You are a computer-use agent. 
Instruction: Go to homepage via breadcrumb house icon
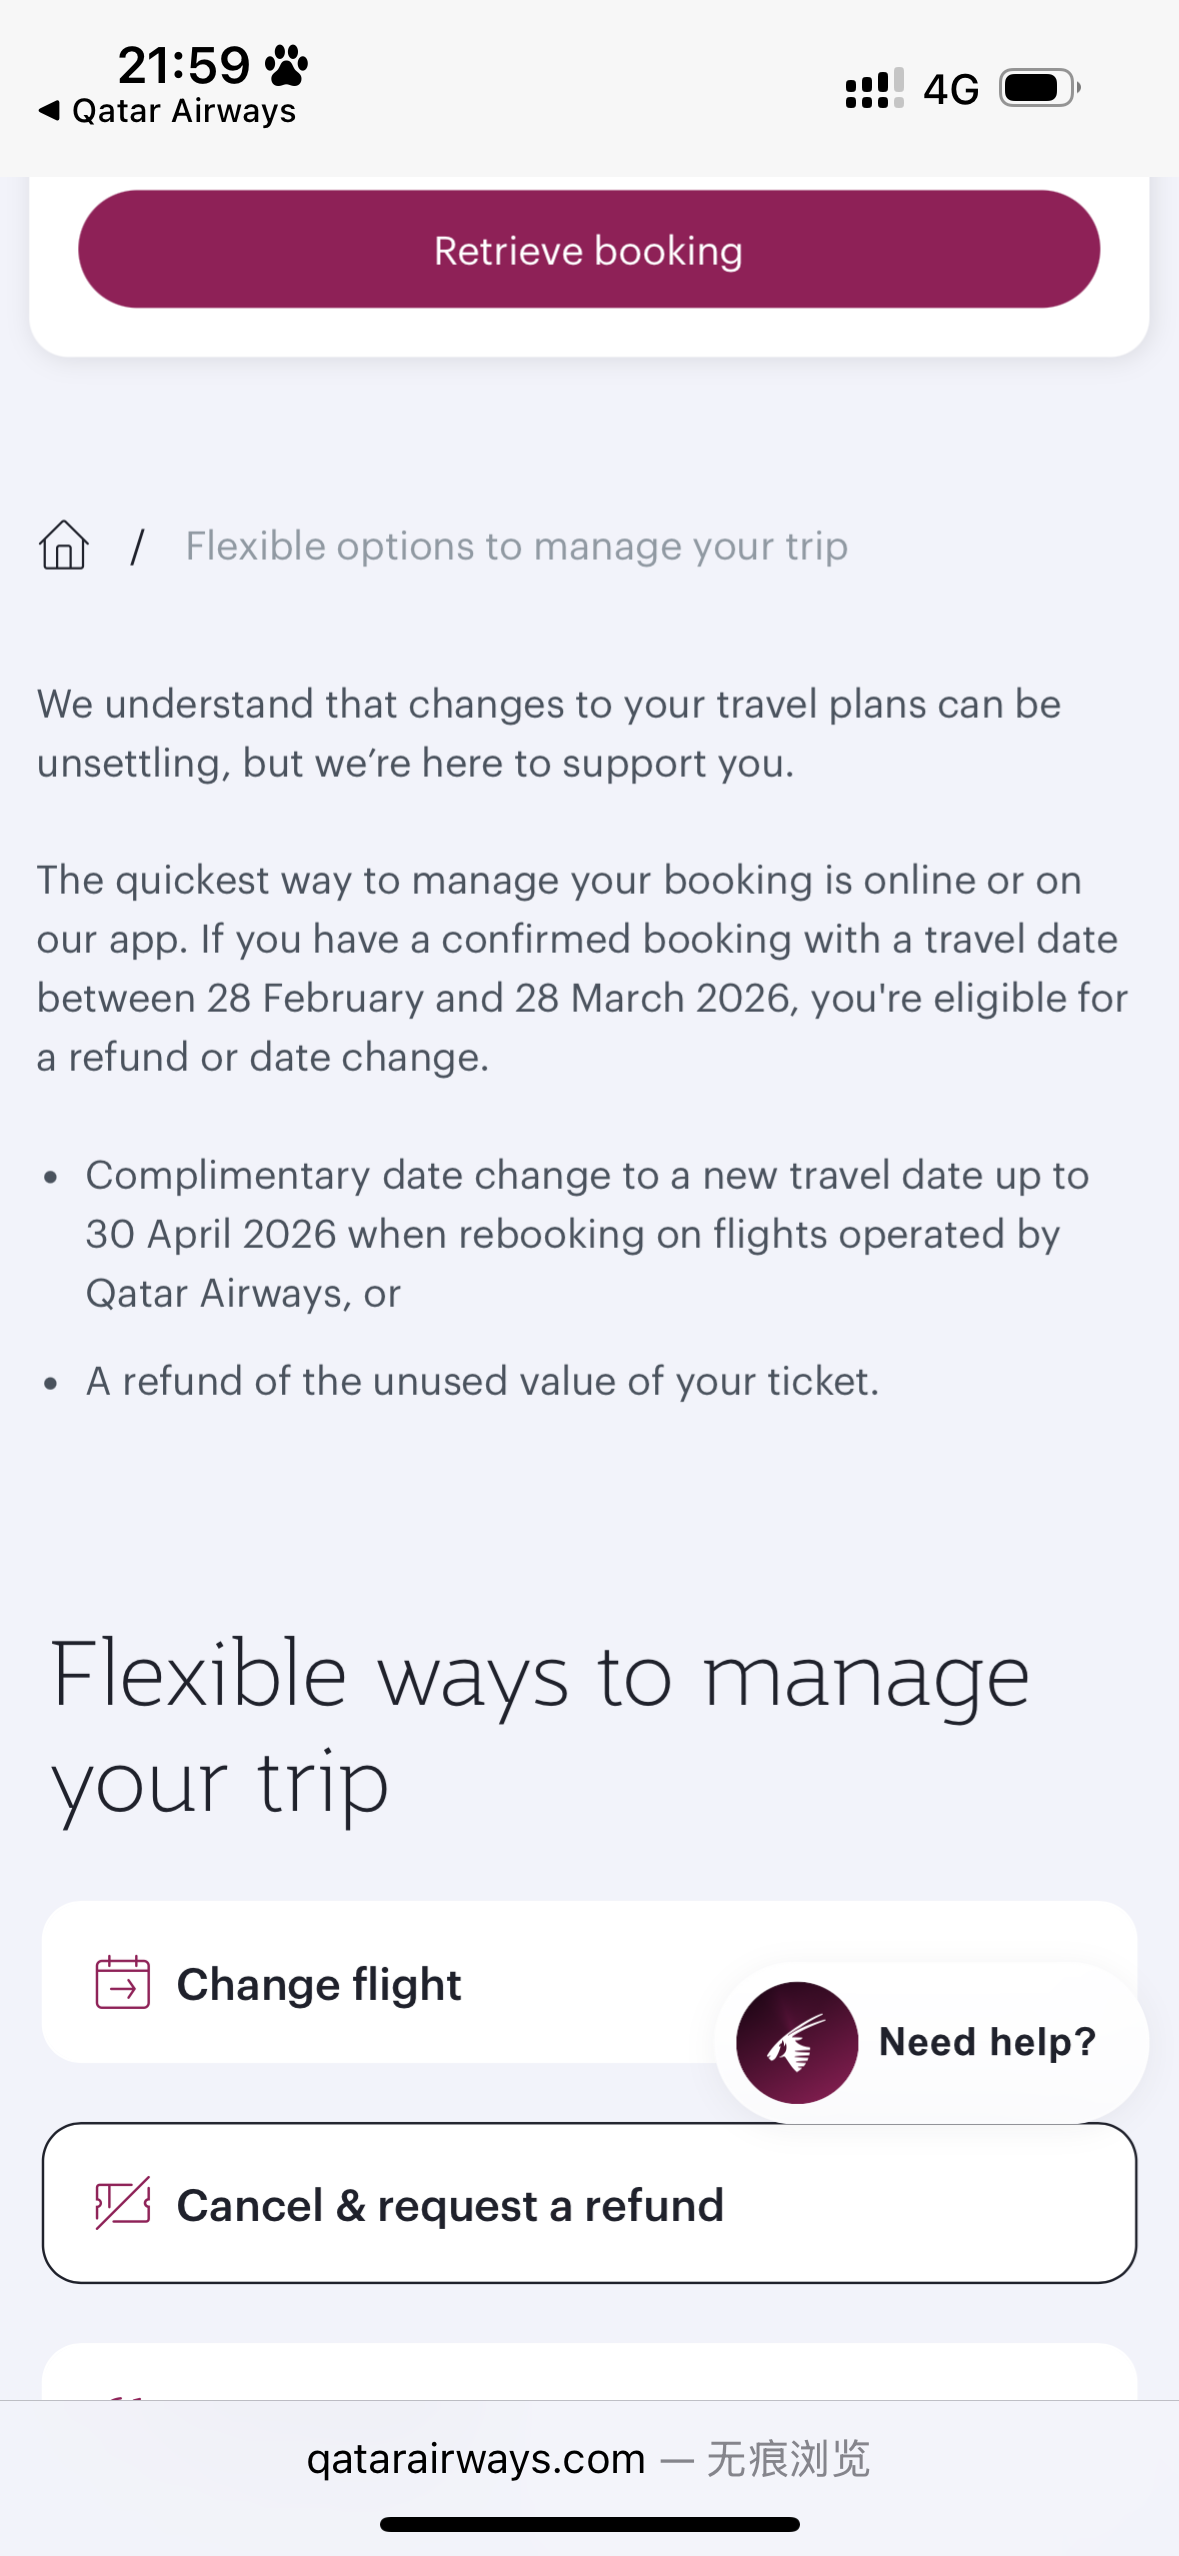click(64, 546)
